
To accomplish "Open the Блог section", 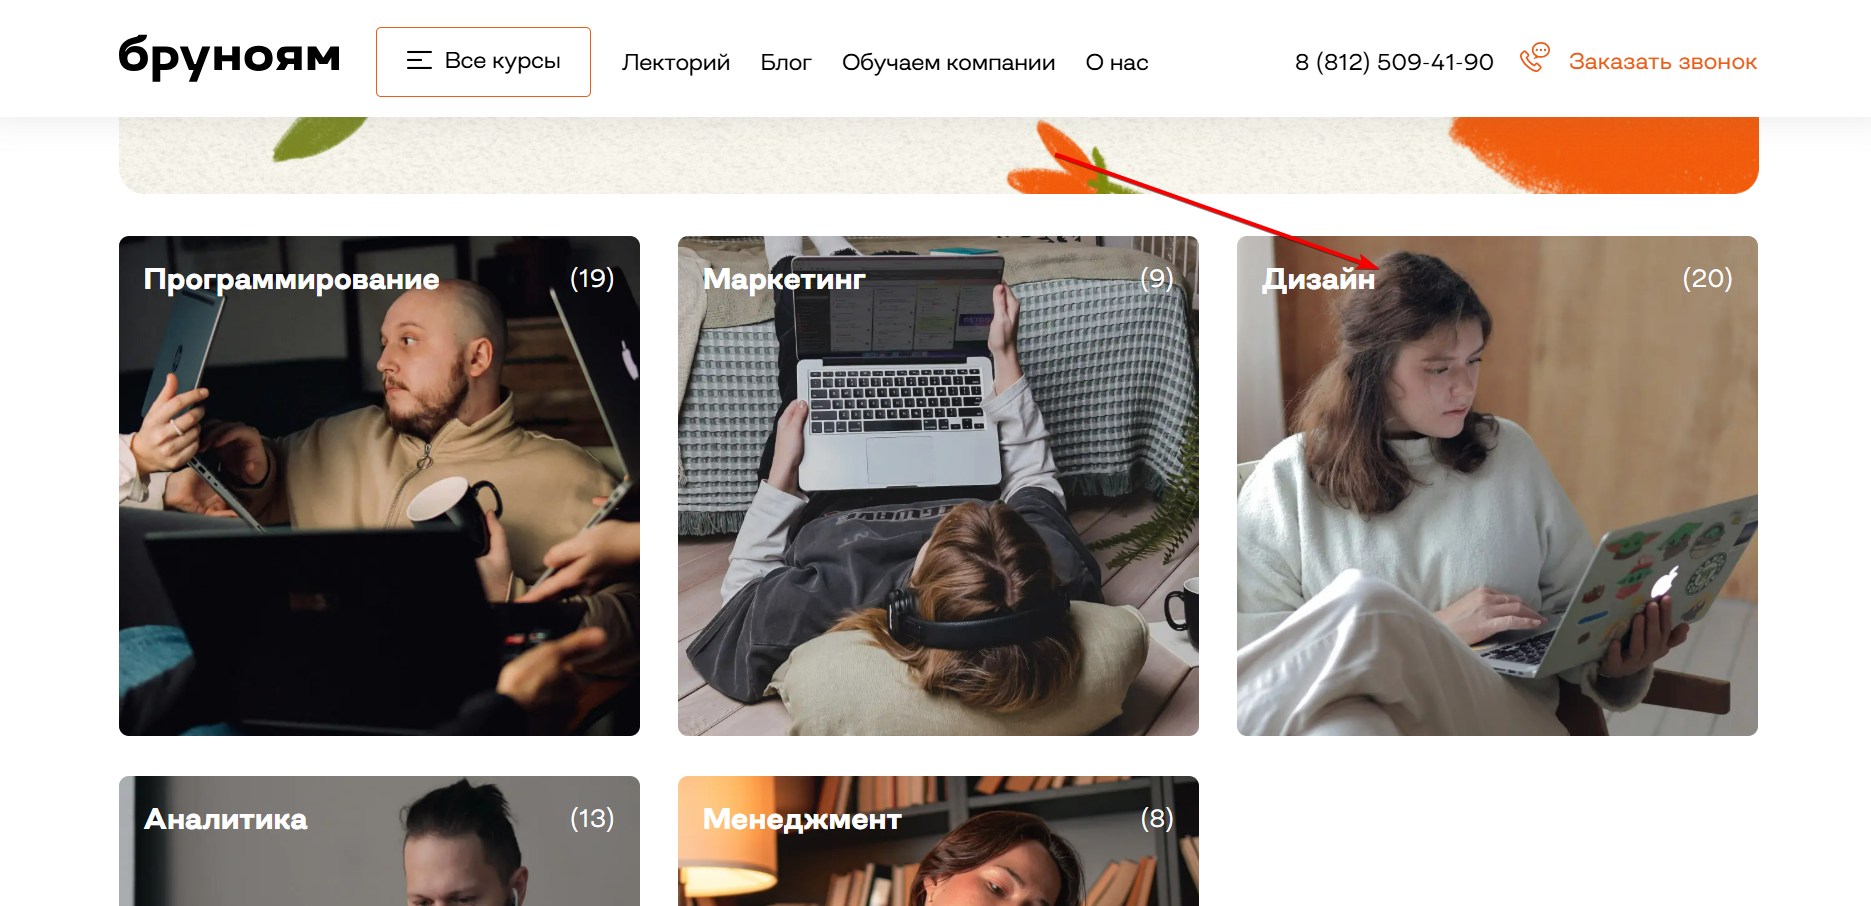I will 786,63.
